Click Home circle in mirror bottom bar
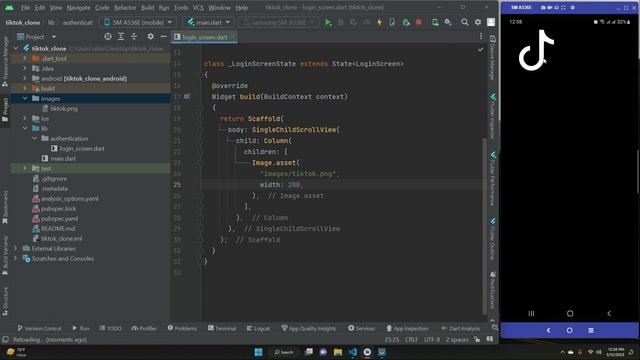The height and width of the screenshot is (360, 640). [569, 330]
